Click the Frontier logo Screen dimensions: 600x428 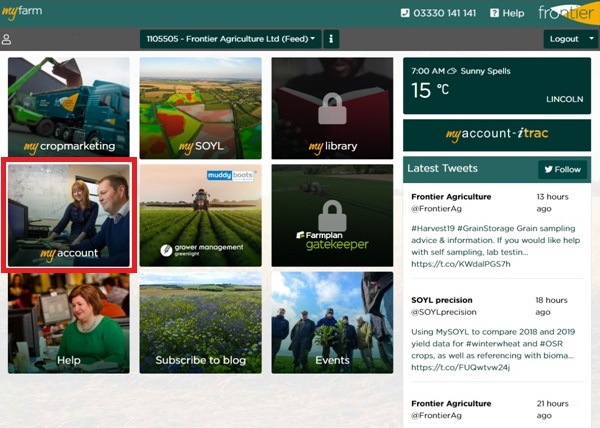coord(567,13)
